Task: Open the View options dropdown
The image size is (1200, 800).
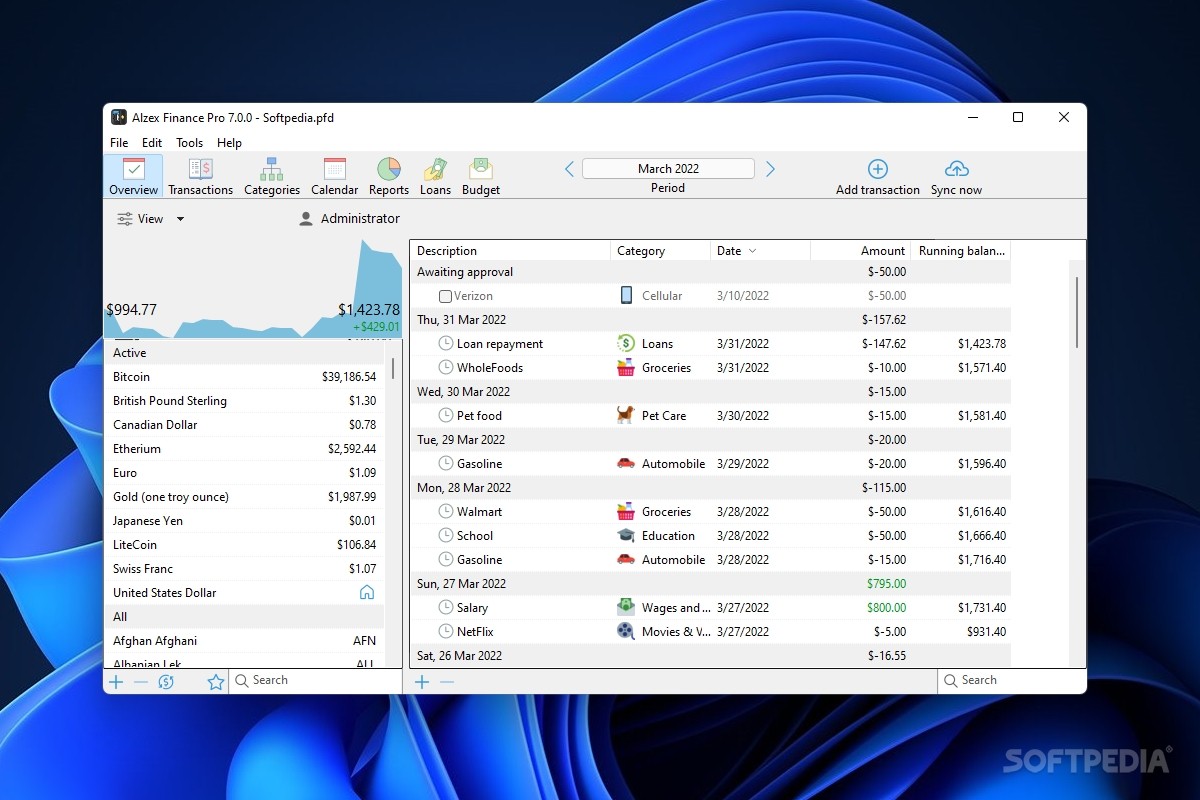Action: click(x=151, y=219)
